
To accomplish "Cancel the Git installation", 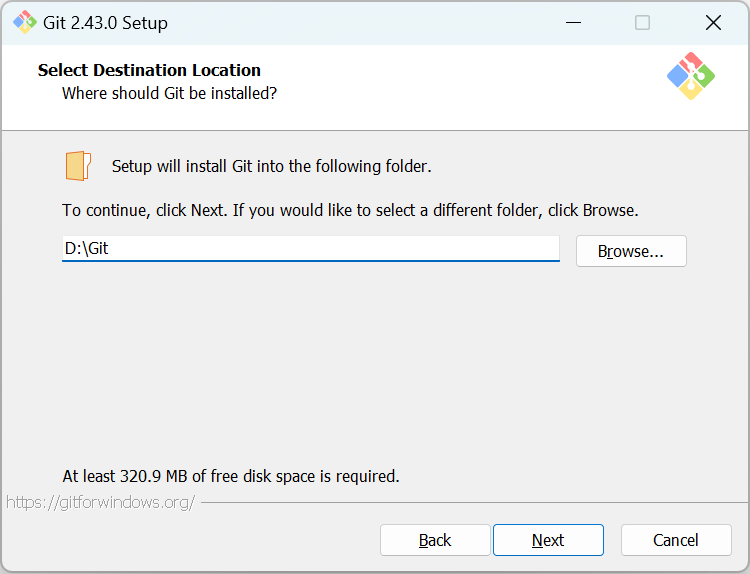I will [676, 540].
